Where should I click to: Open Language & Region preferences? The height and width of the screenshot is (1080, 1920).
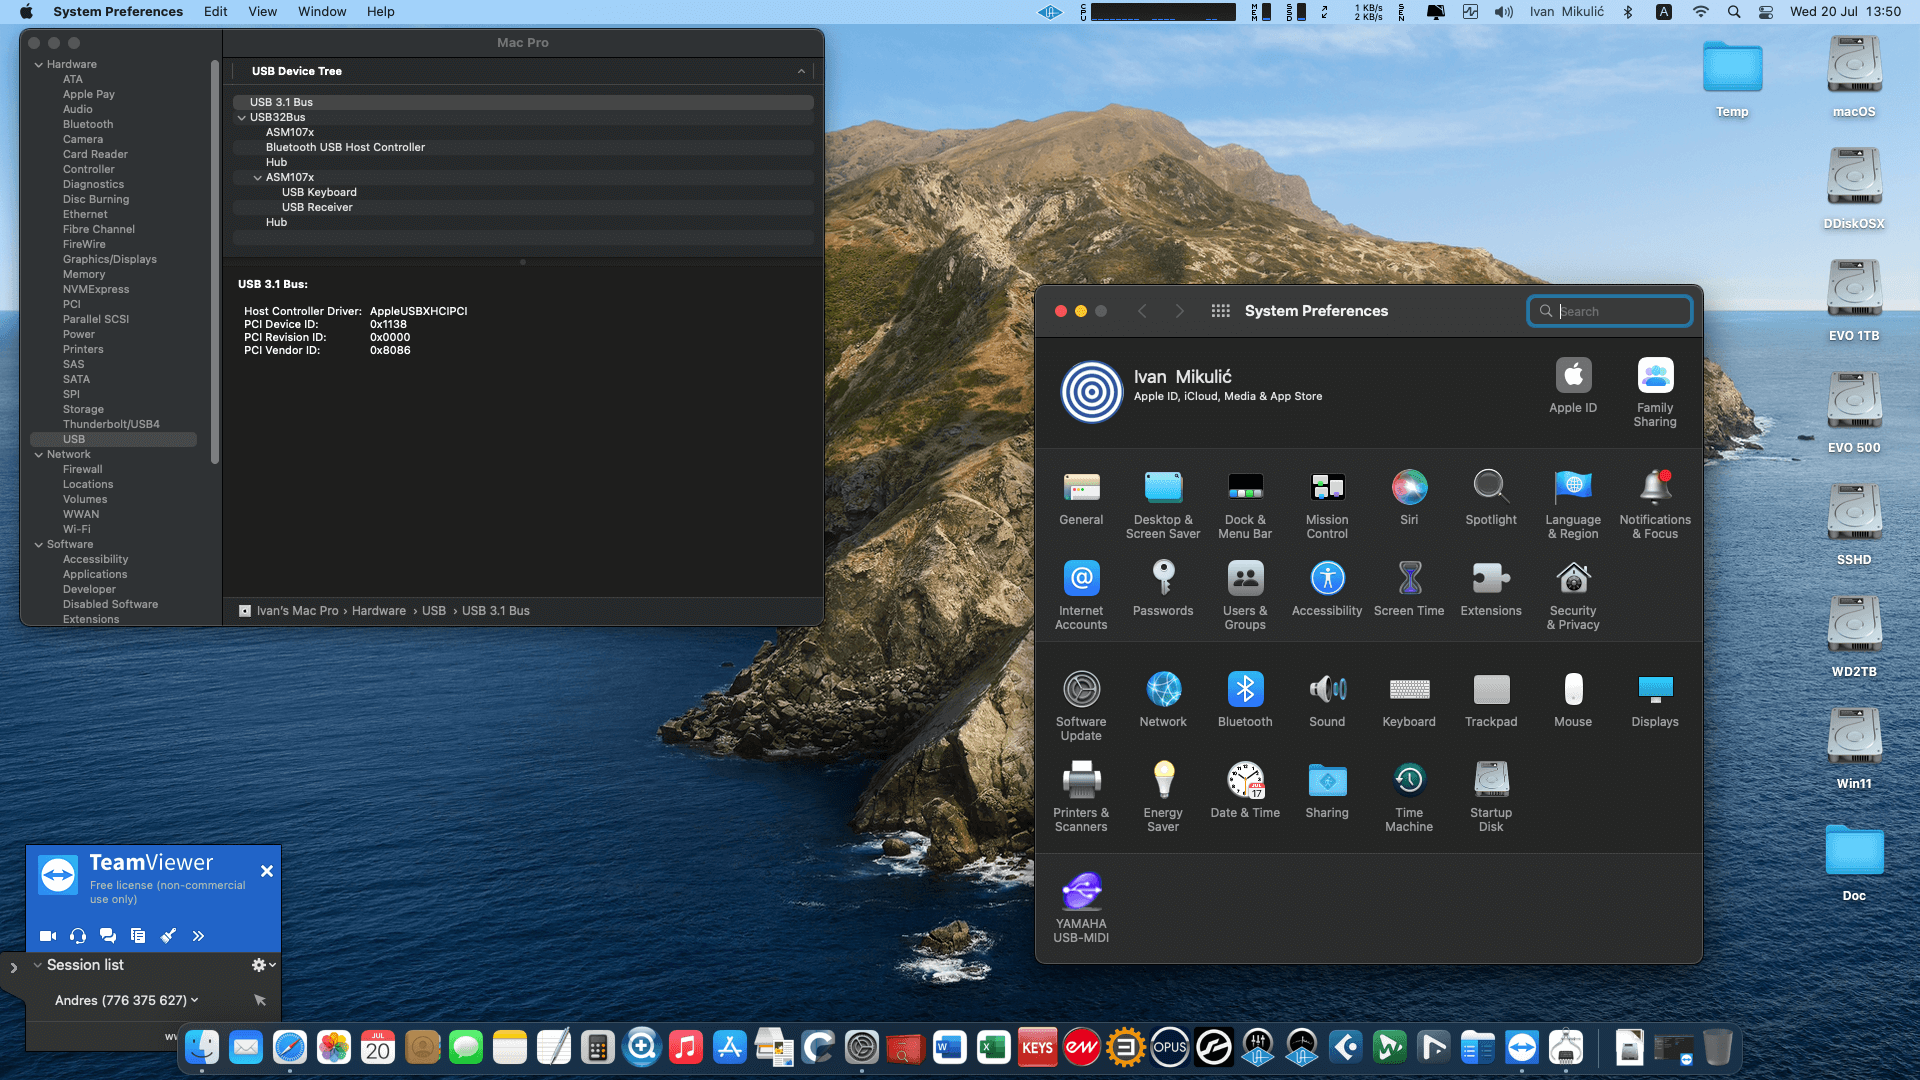pyautogui.click(x=1573, y=505)
